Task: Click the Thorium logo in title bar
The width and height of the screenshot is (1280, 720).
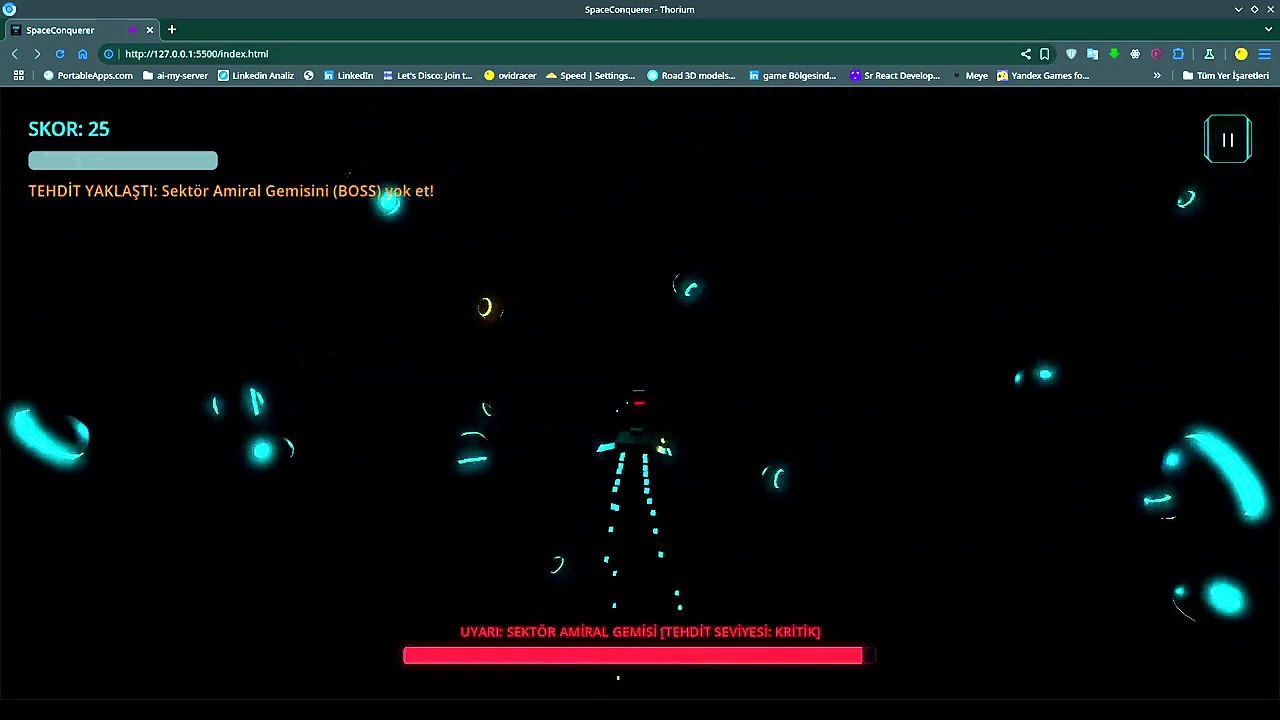Action: (x=9, y=9)
